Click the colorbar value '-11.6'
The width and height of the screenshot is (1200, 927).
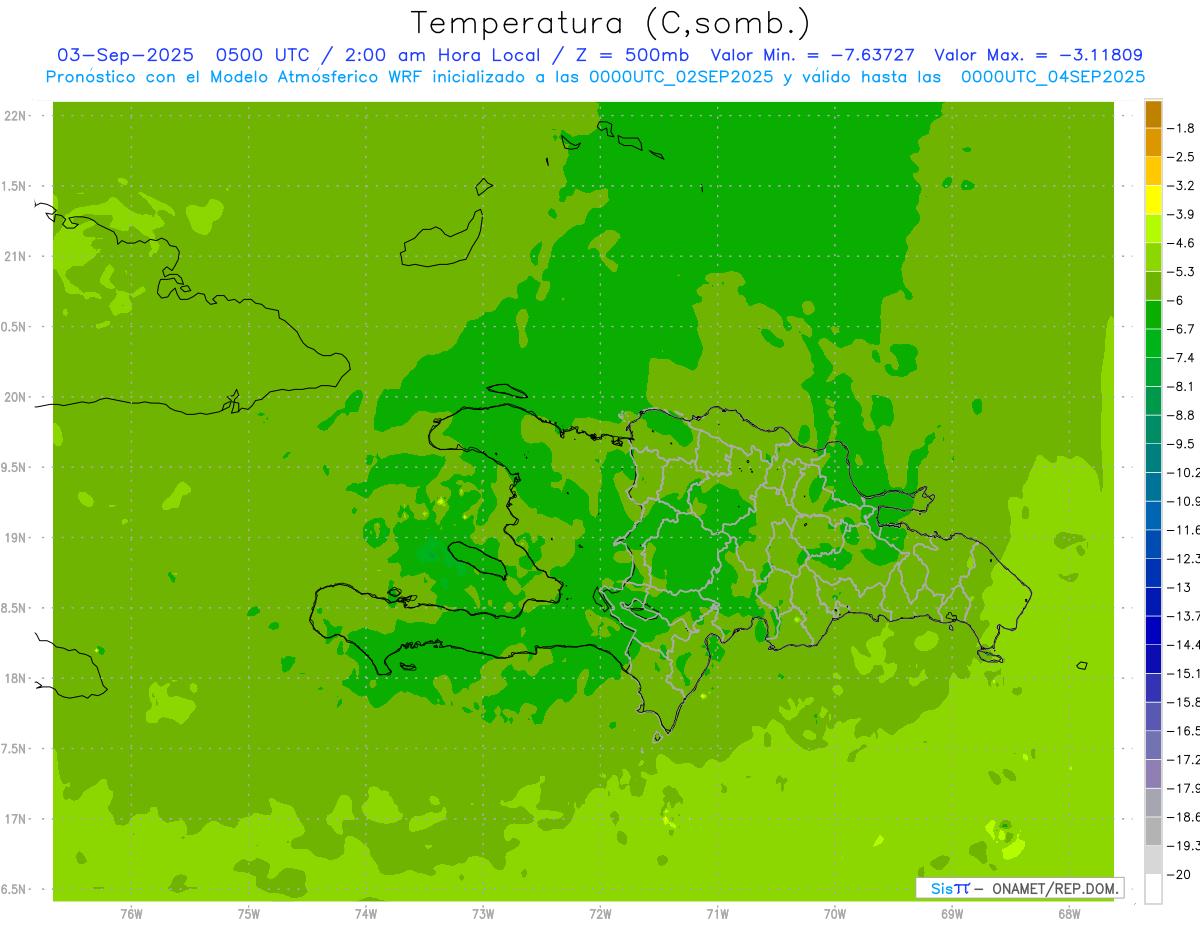tap(1184, 530)
